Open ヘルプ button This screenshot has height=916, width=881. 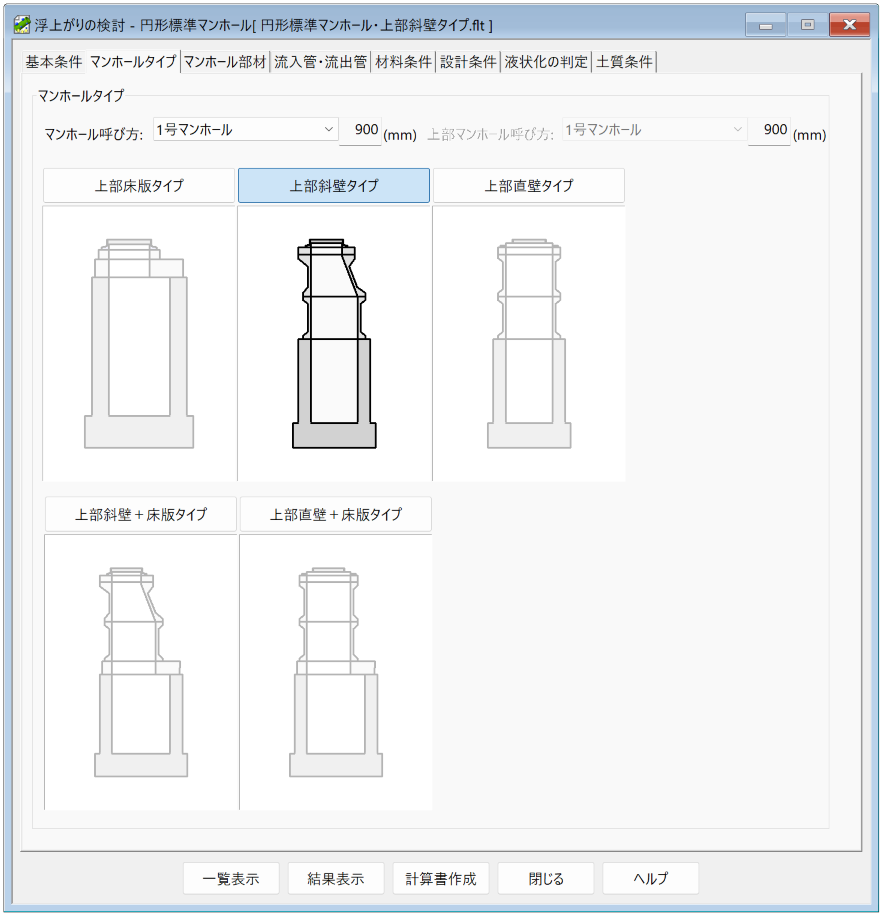pyautogui.click(x=650, y=879)
